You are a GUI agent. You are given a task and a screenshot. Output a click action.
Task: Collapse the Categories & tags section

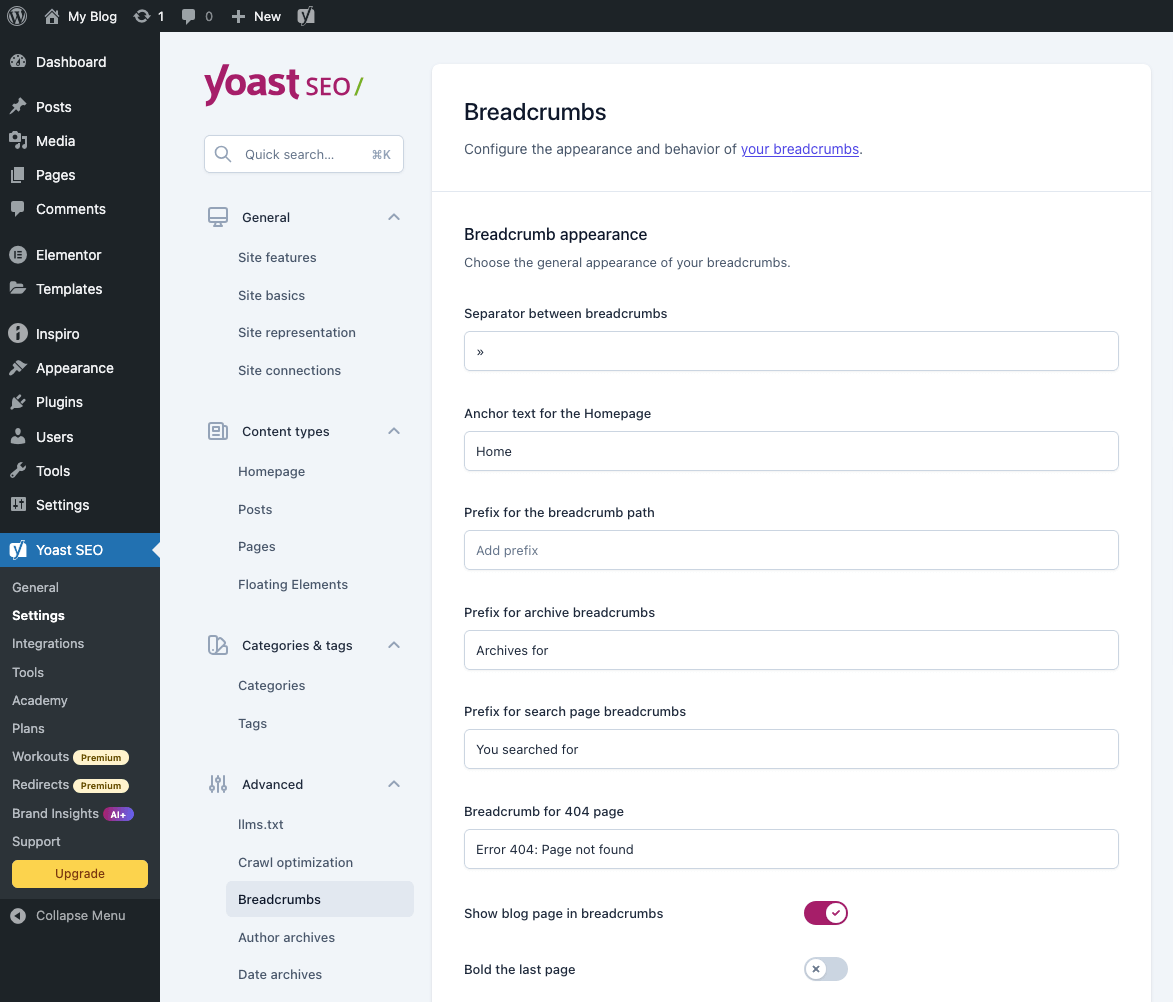click(393, 645)
